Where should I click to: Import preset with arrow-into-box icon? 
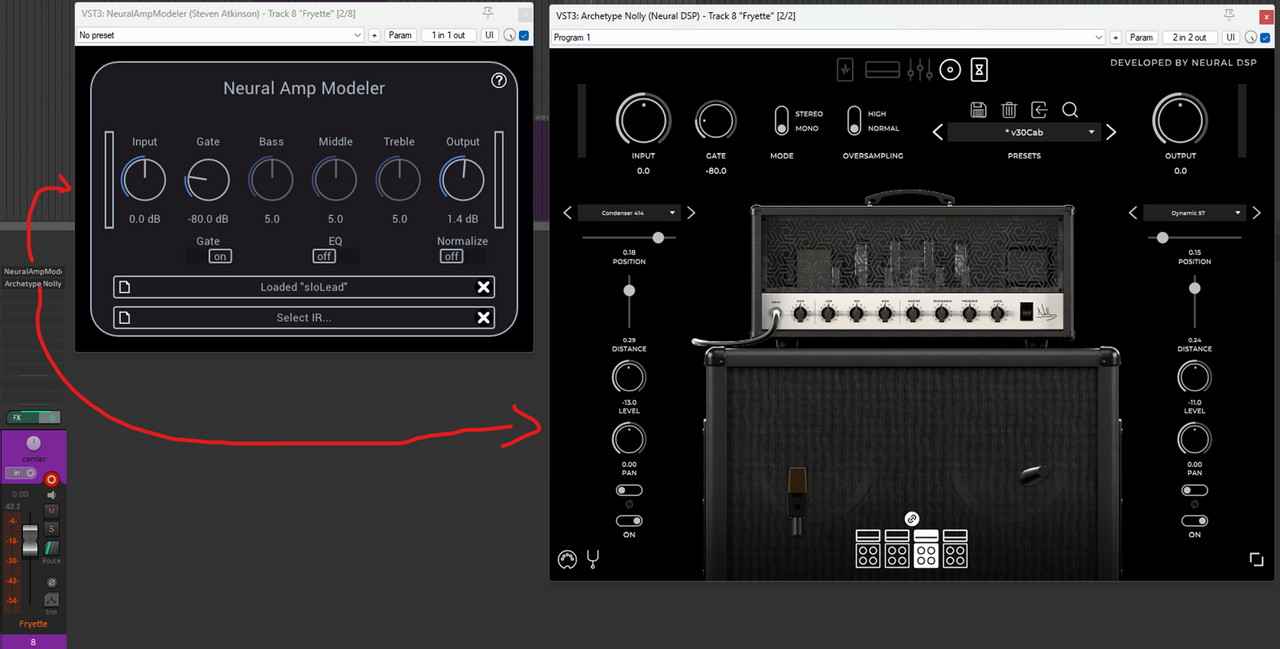(1040, 110)
